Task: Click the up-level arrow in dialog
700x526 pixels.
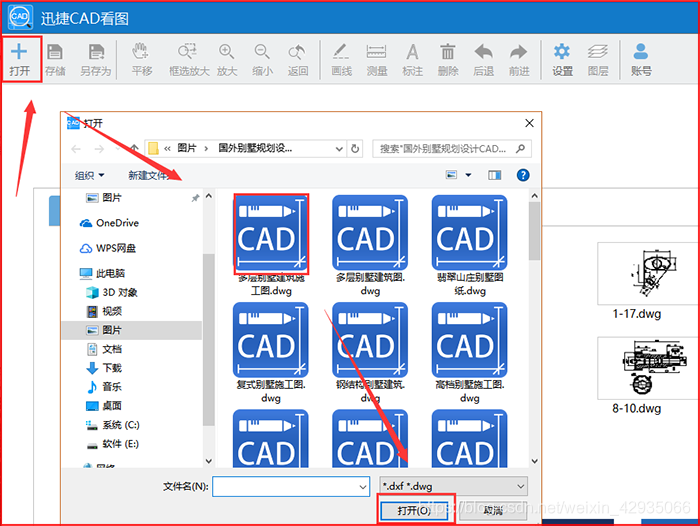Action: pyautogui.click(x=134, y=148)
